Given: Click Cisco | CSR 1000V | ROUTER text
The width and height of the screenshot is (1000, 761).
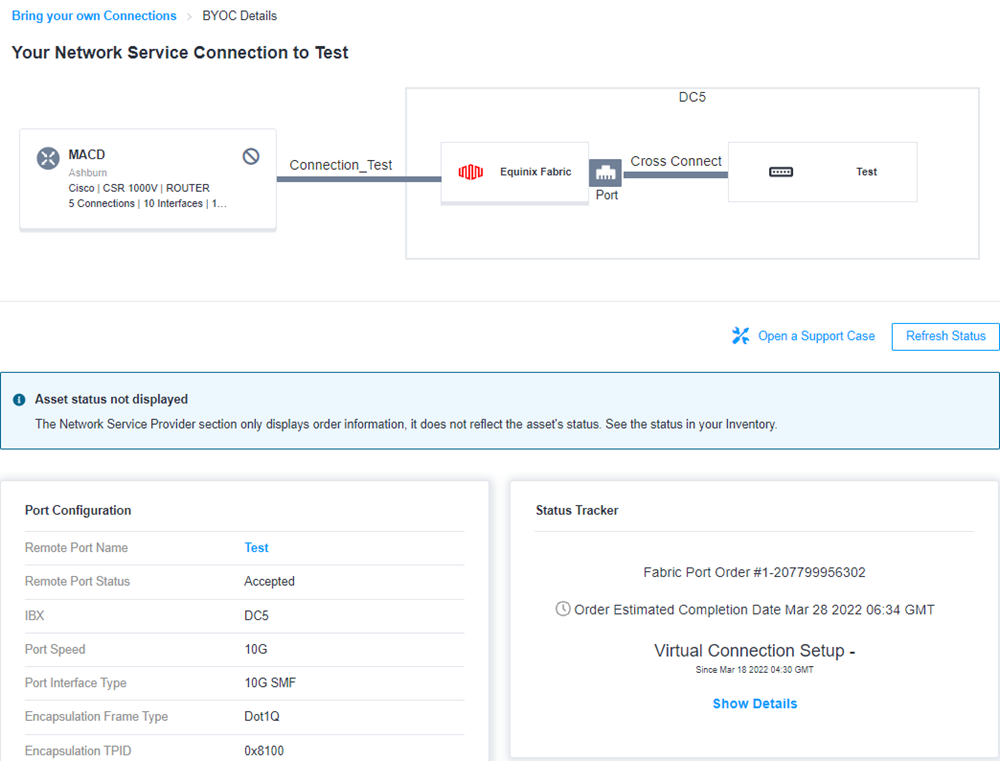Looking at the screenshot, I should [x=139, y=188].
